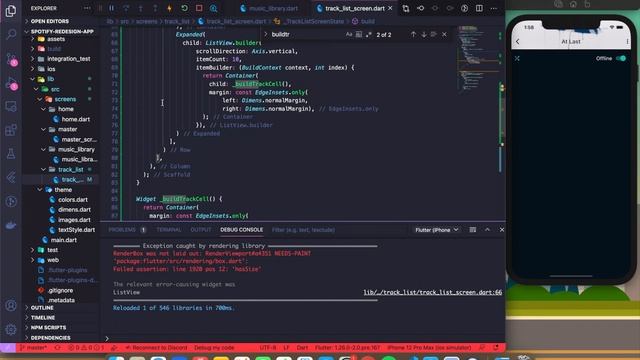
Task: Open the Run and Debug view
Action: point(11,84)
